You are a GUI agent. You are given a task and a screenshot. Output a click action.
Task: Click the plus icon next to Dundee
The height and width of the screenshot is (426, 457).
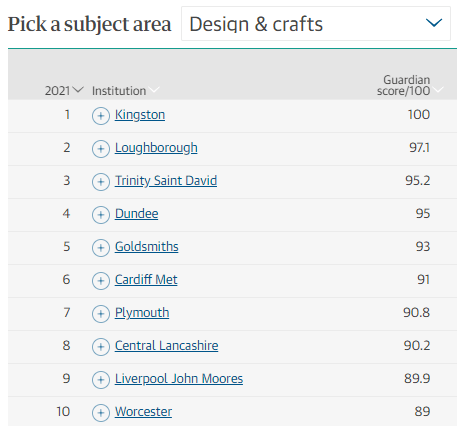point(101,215)
